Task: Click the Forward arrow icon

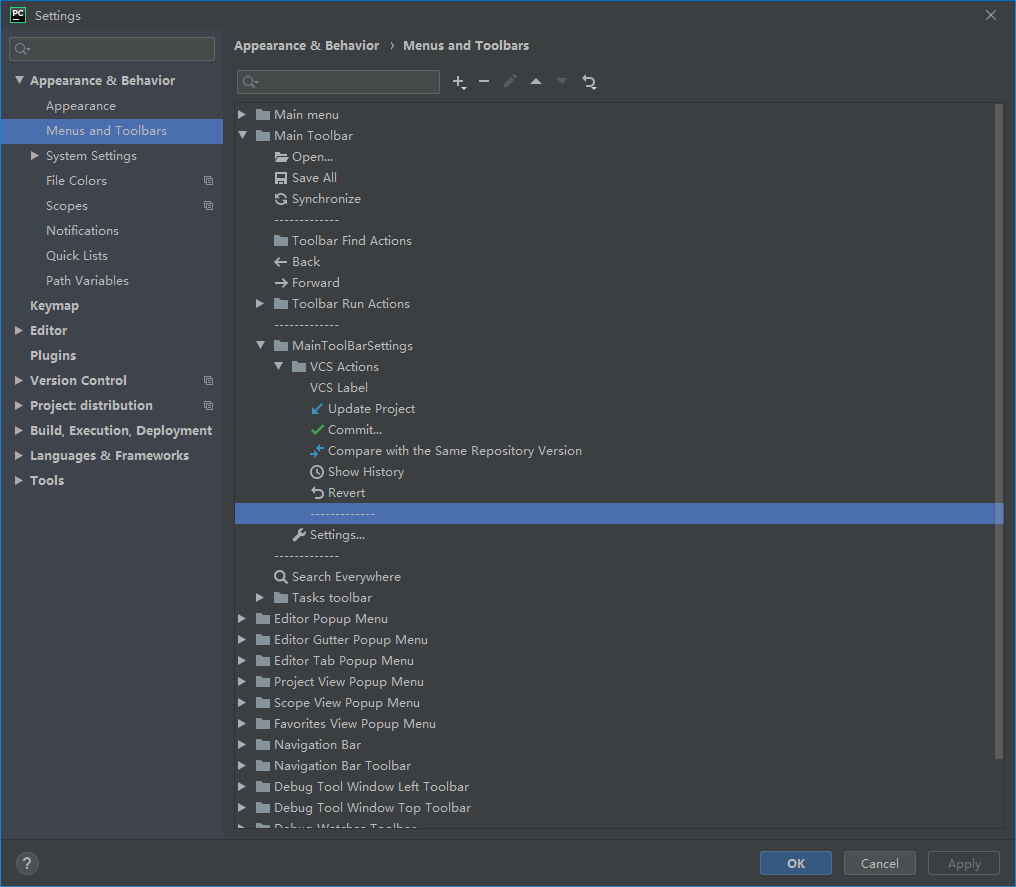Action: [281, 282]
